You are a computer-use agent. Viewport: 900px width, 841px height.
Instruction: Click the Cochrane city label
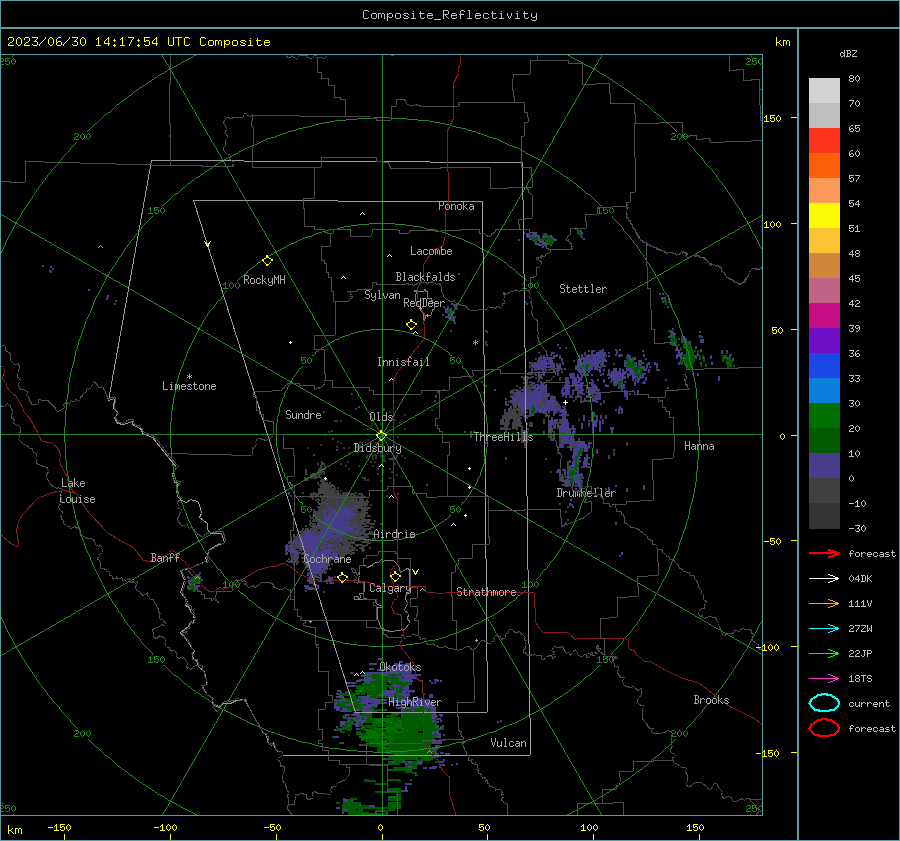(x=327, y=559)
